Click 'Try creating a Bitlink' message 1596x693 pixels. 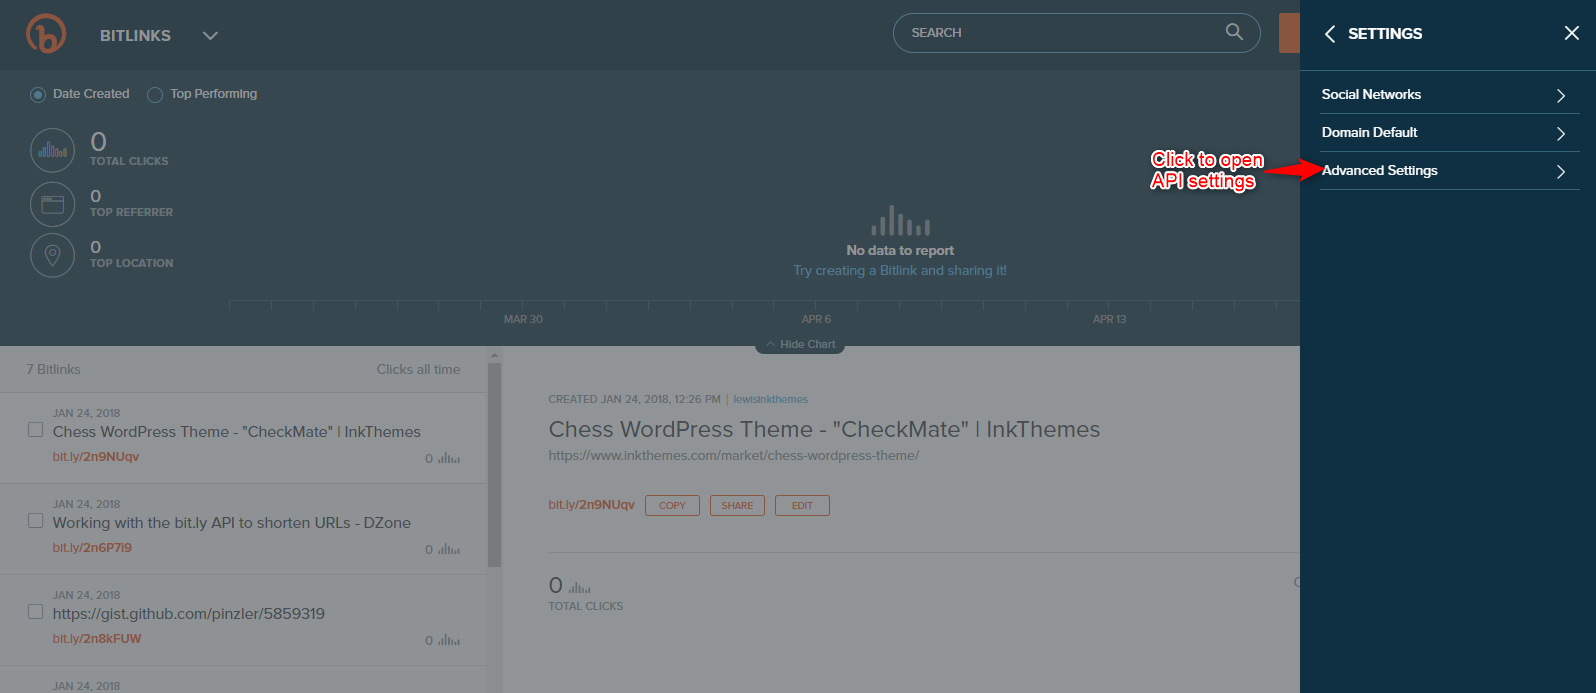click(x=900, y=271)
